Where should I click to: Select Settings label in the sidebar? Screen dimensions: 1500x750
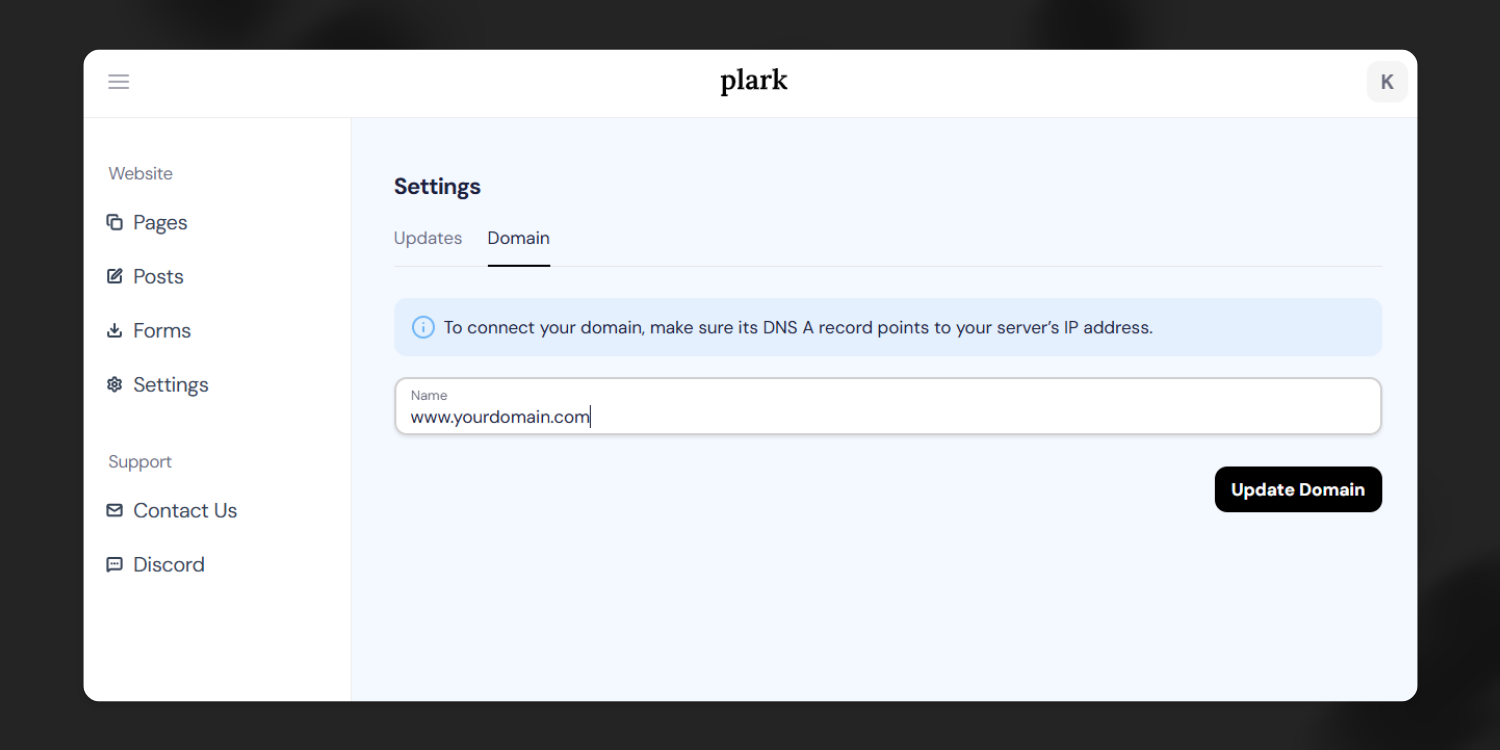click(x=171, y=384)
